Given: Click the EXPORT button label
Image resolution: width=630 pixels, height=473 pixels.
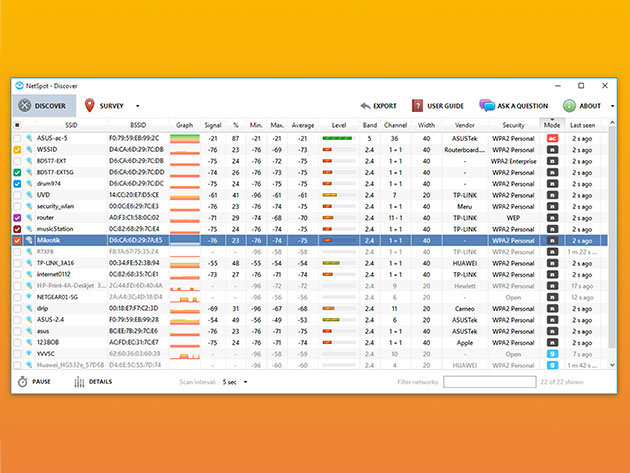Looking at the screenshot, I should (385, 106).
